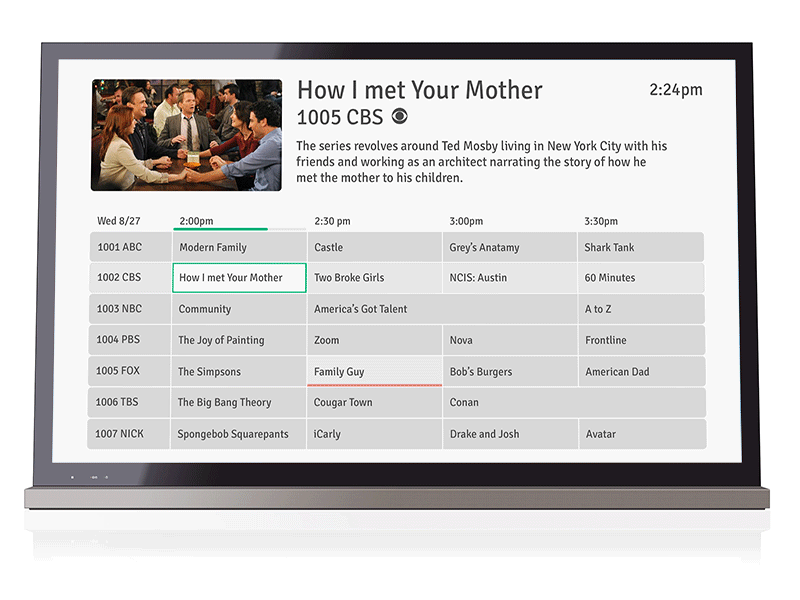Open The Joy of Painting listing
This screenshot has width=800, height=600.
tap(238, 340)
